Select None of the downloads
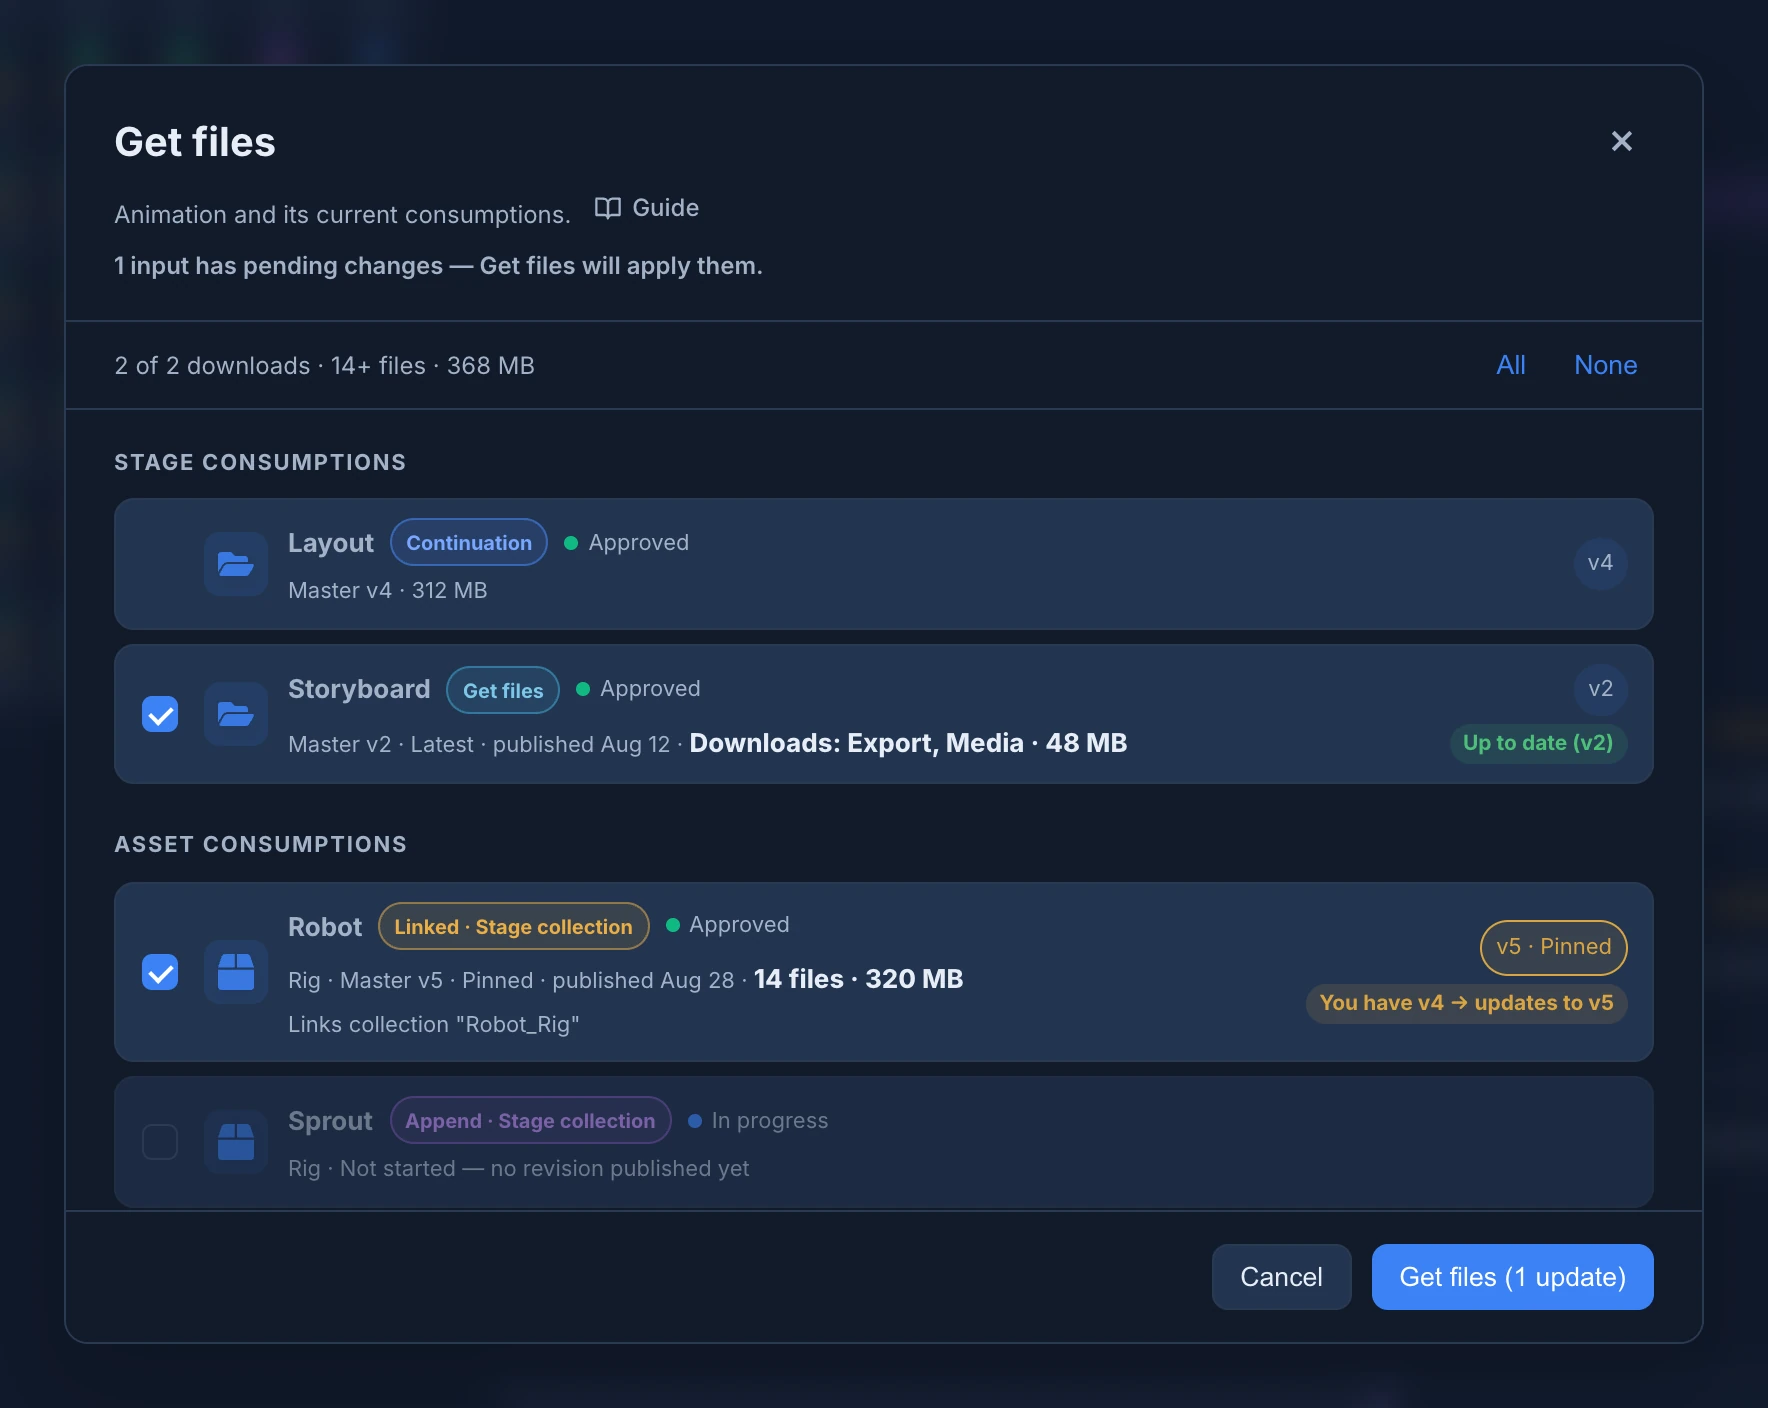Image resolution: width=1768 pixels, height=1408 pixels. pyautogui.click(x=1605, y=365)
